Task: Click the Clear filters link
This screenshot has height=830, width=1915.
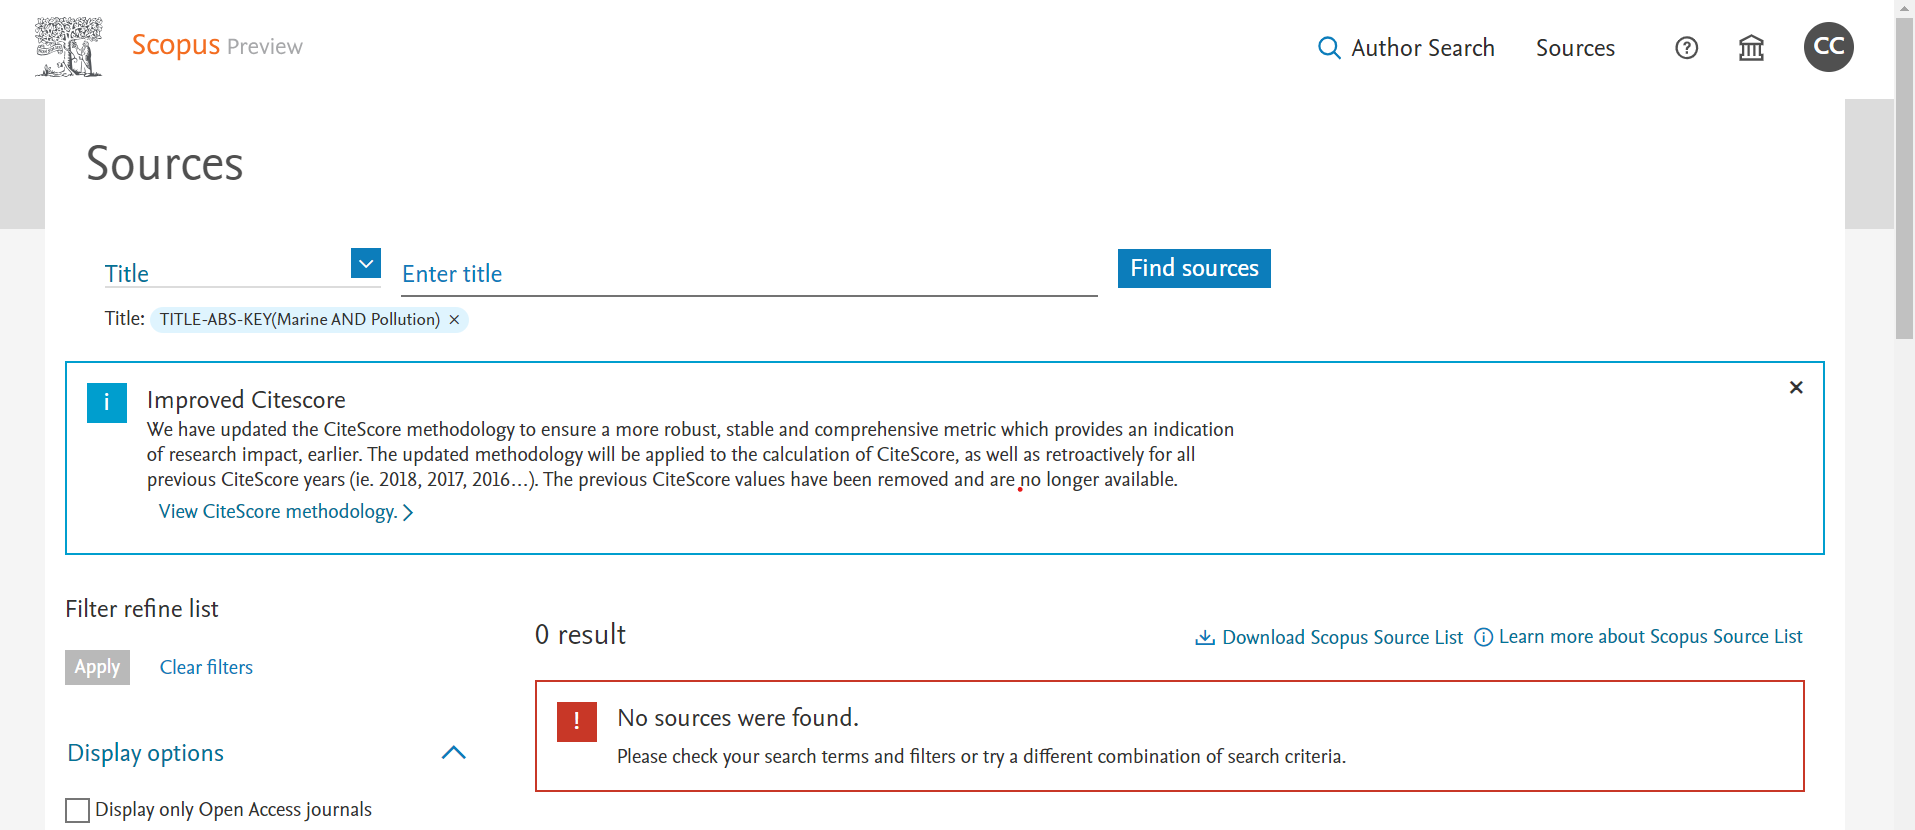Action: (206, 668)
